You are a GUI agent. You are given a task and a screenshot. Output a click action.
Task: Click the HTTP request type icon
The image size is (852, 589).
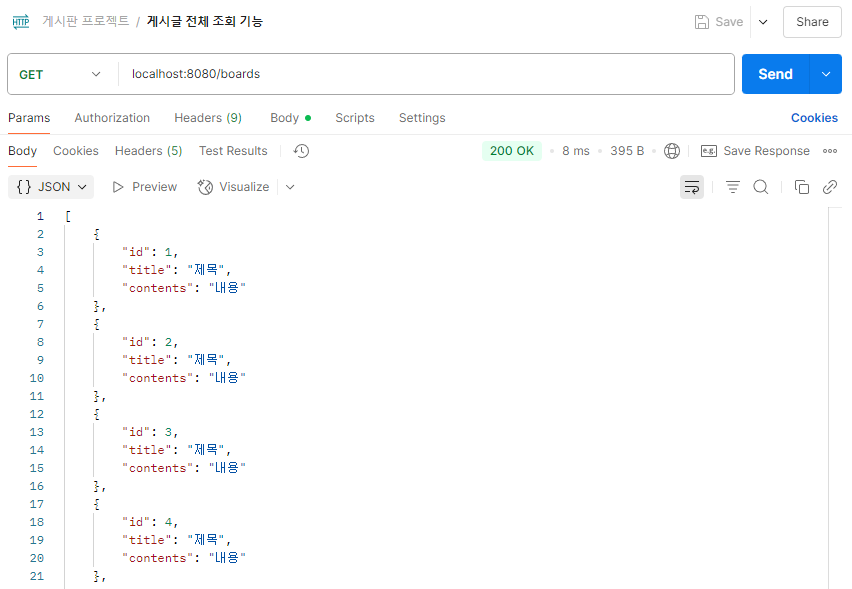coord(21,22)
